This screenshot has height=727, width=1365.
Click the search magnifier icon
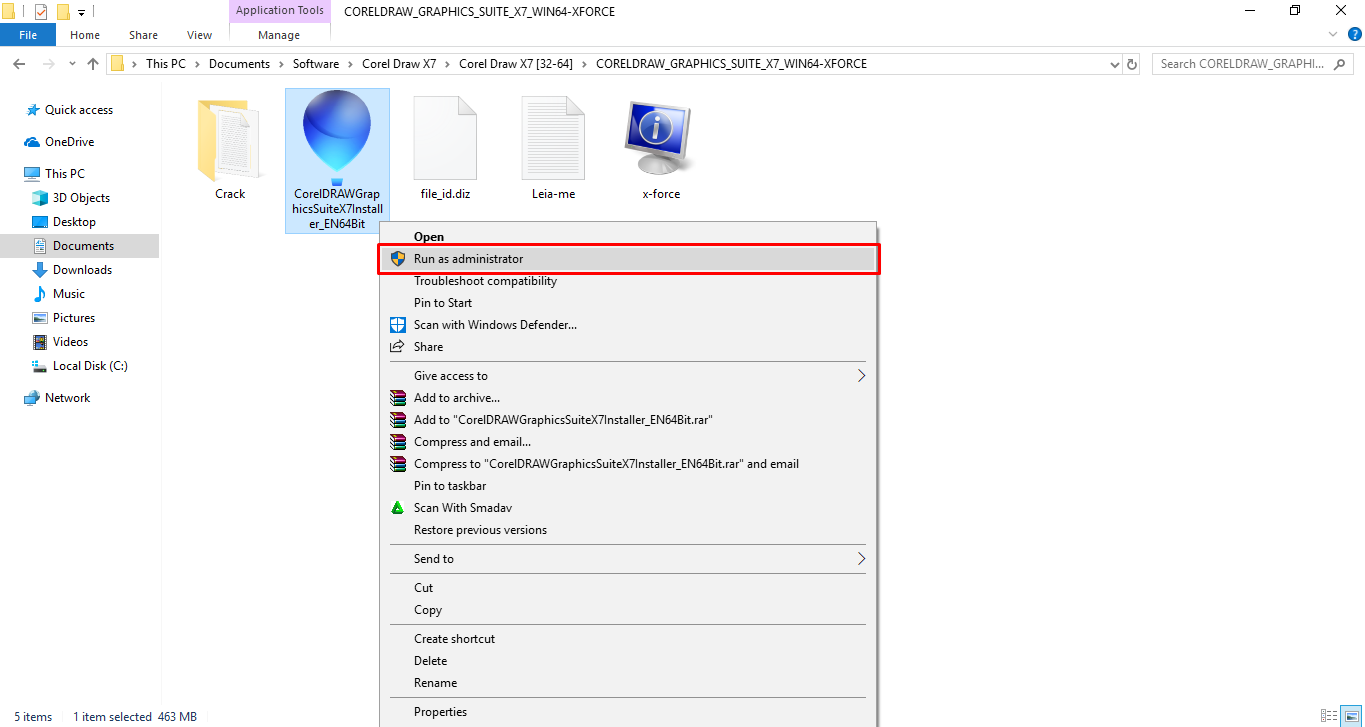point(1340,64)
